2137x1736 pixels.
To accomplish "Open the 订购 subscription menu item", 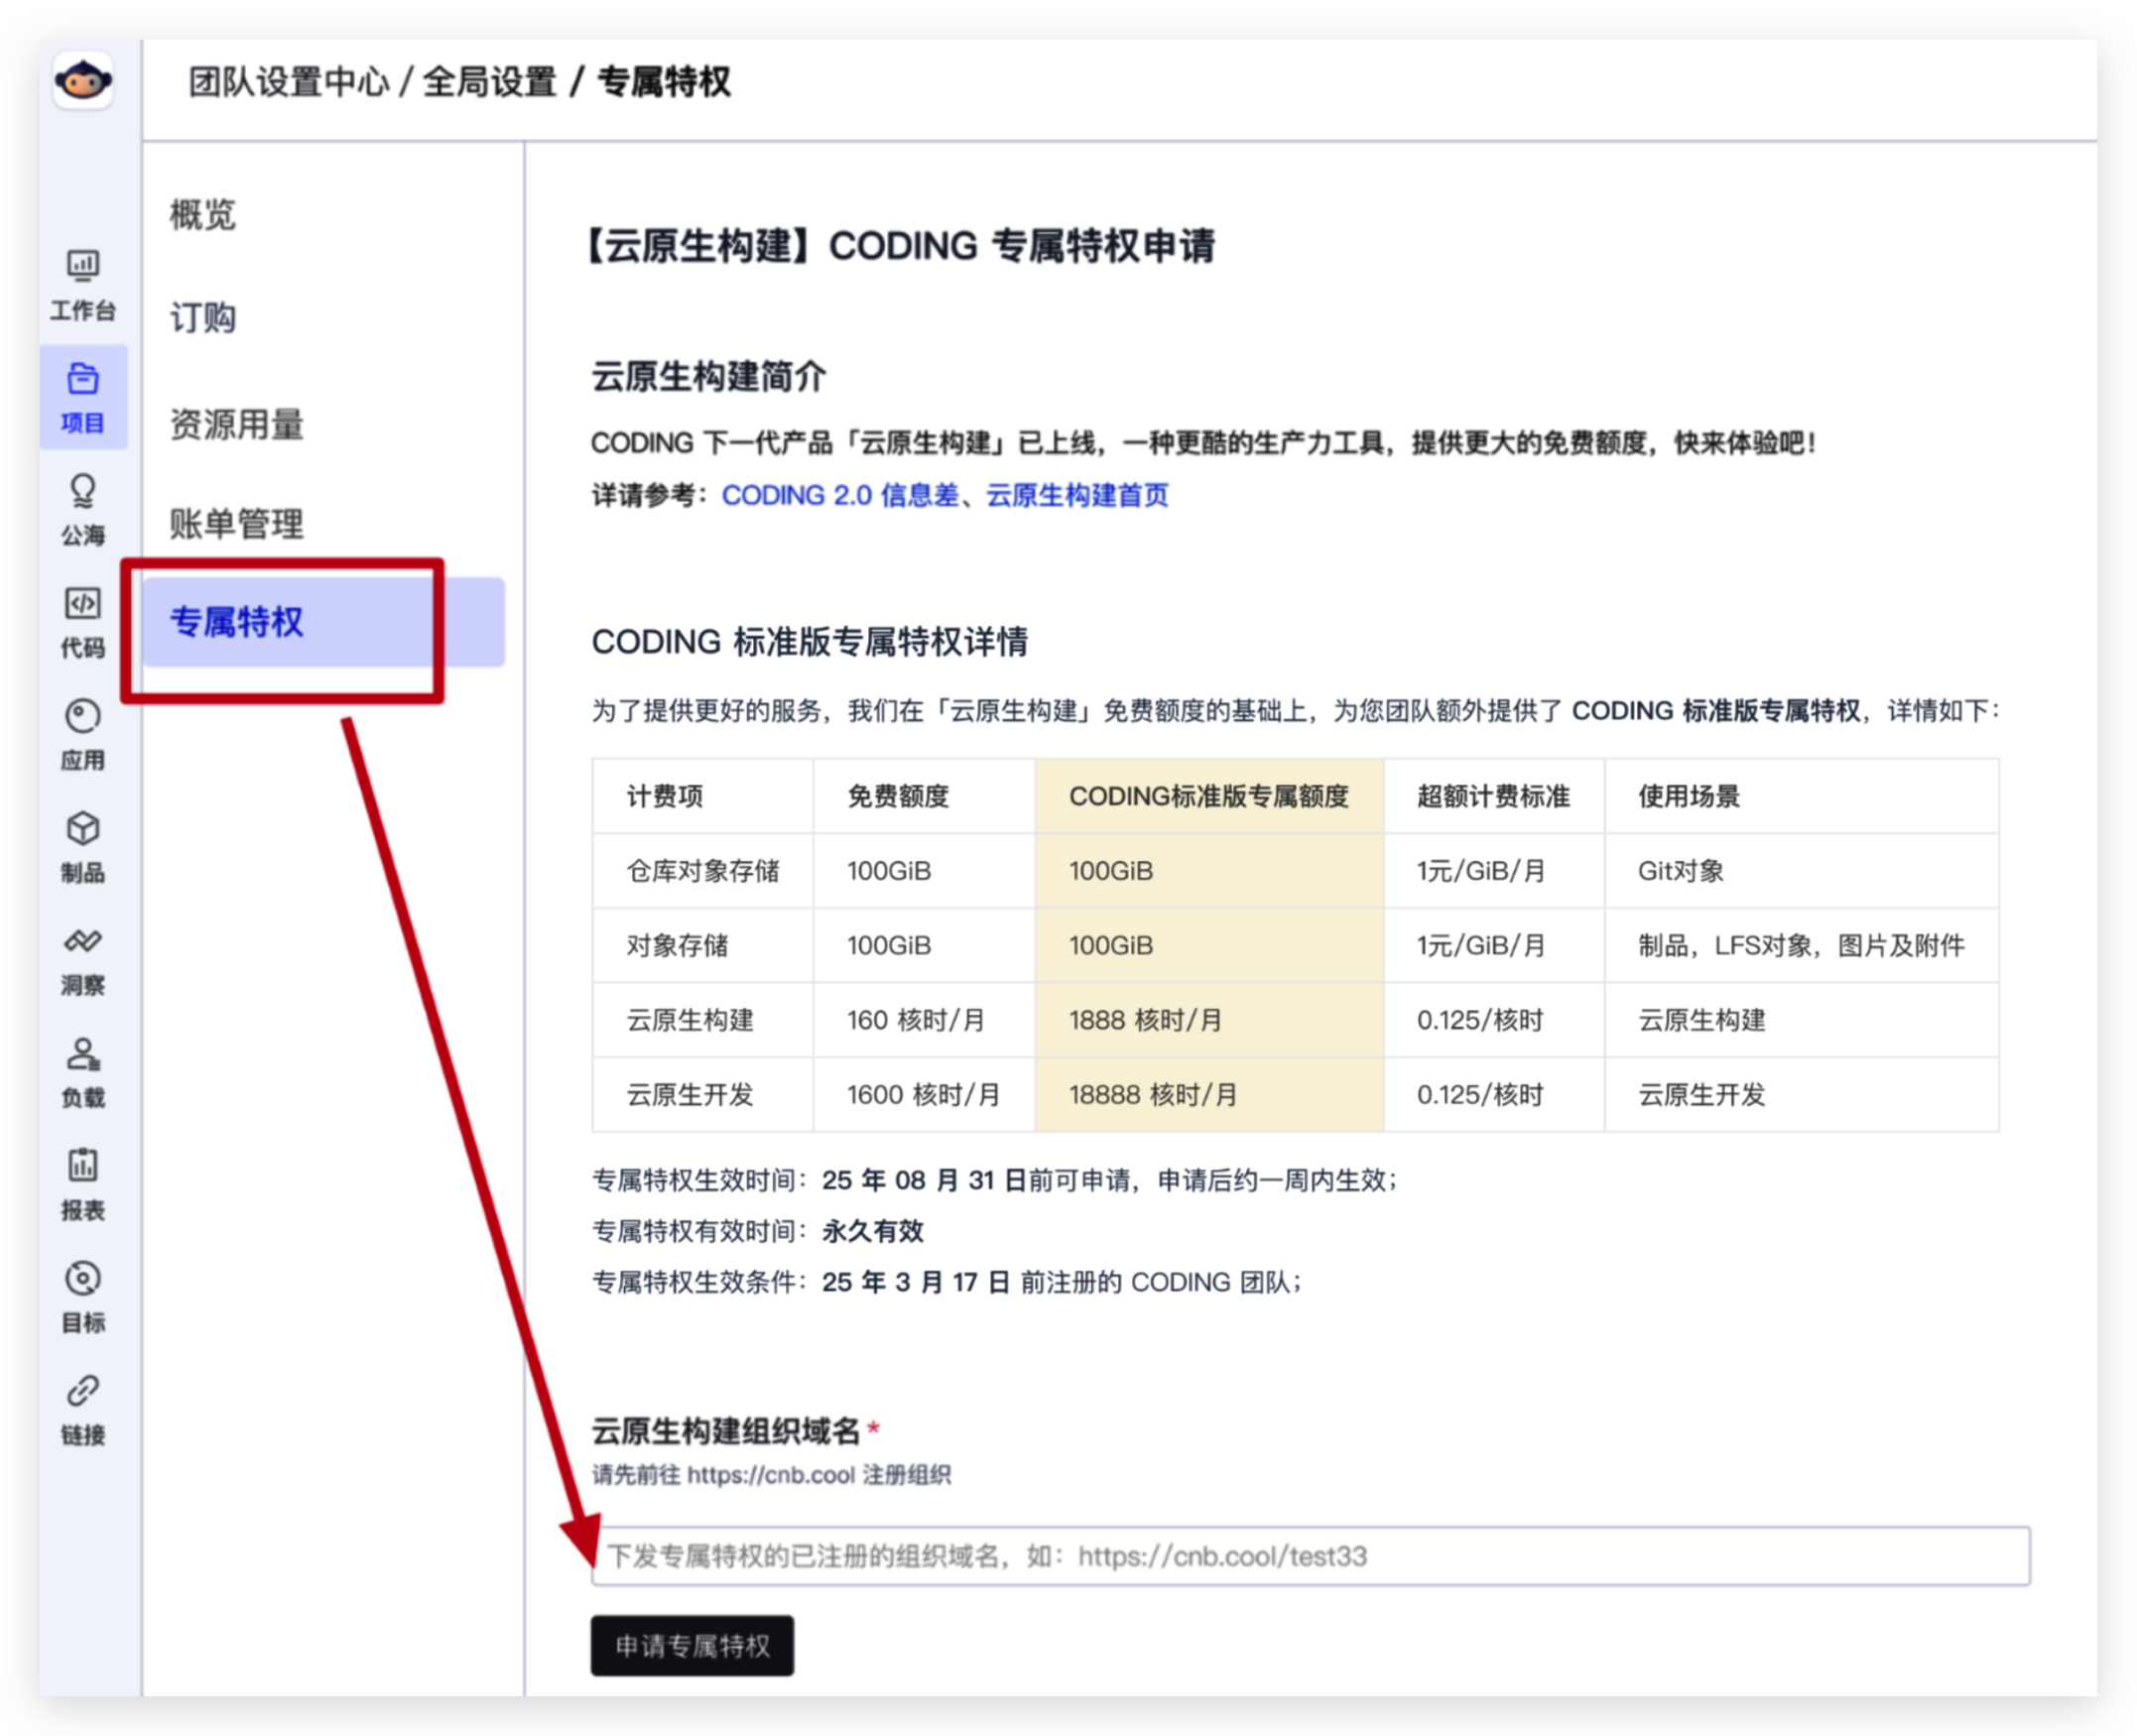I will 203,318.
